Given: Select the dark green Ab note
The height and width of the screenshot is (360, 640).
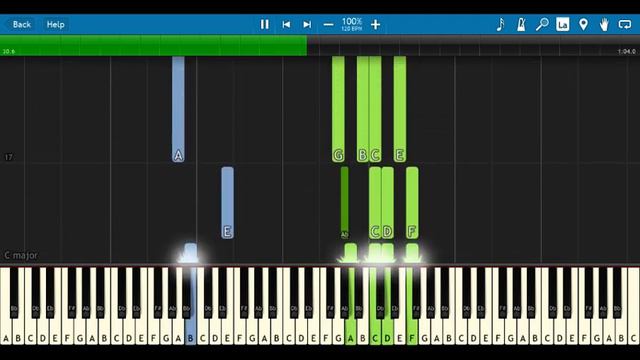Looking at the screenshot, I should tap(344, 203).
